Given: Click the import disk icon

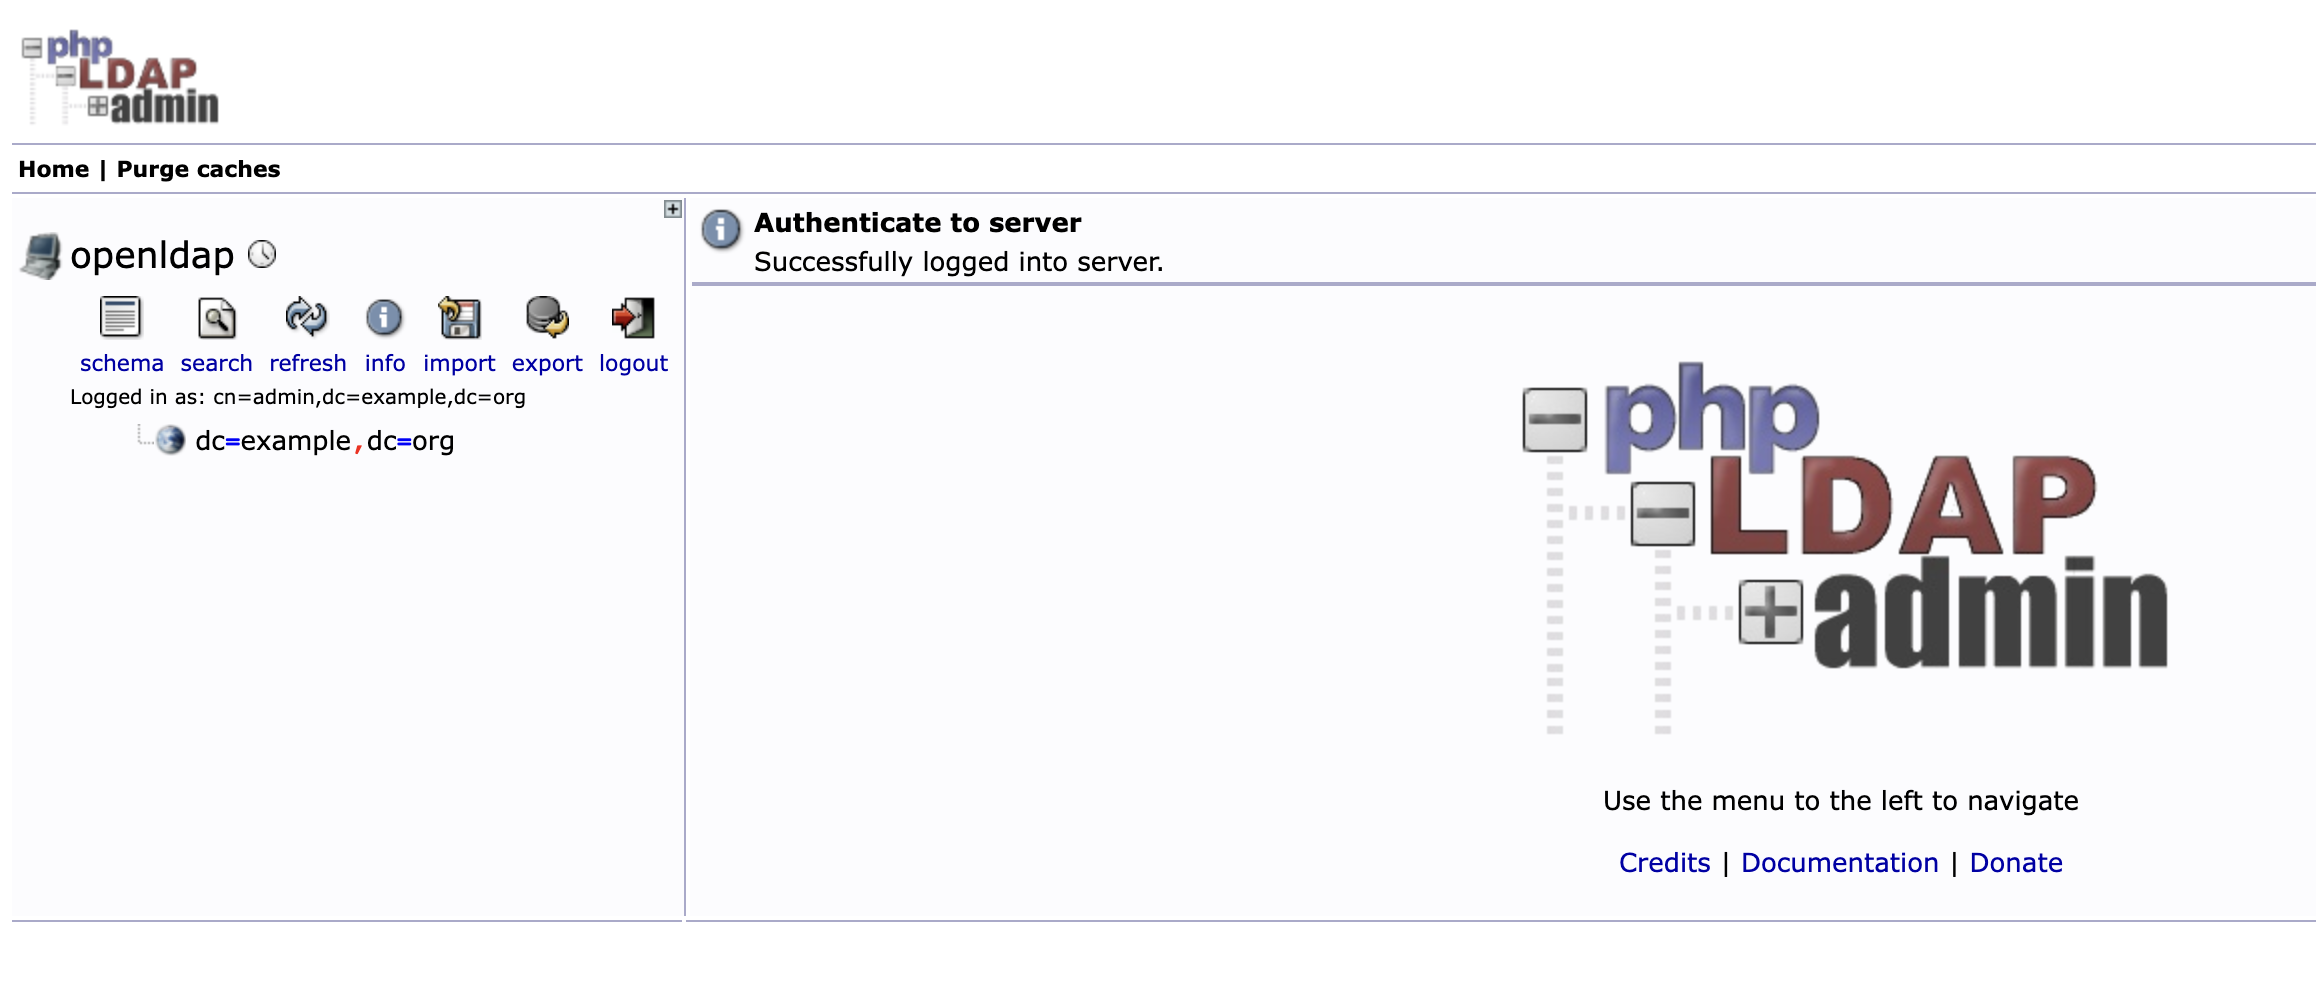Looking at the screenshot, I should coord(459,318).
